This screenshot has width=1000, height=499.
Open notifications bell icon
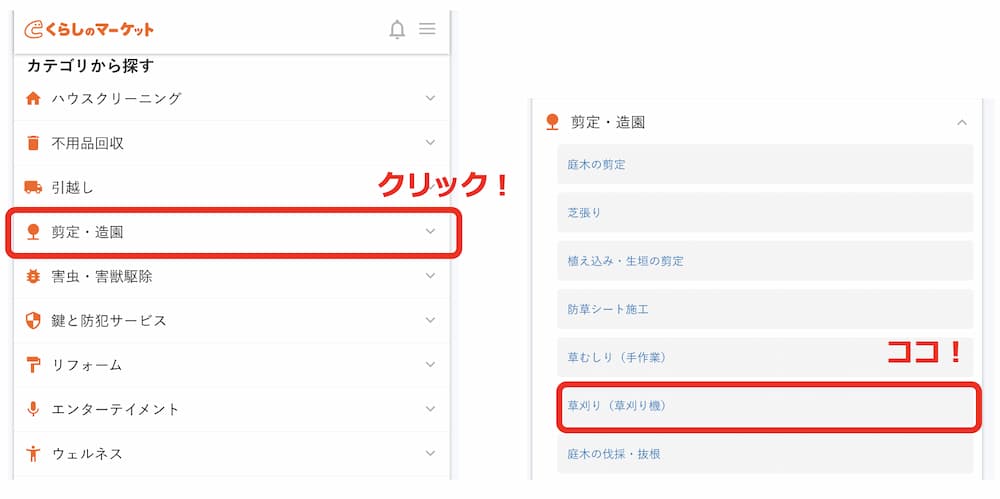tap(397, 29)
